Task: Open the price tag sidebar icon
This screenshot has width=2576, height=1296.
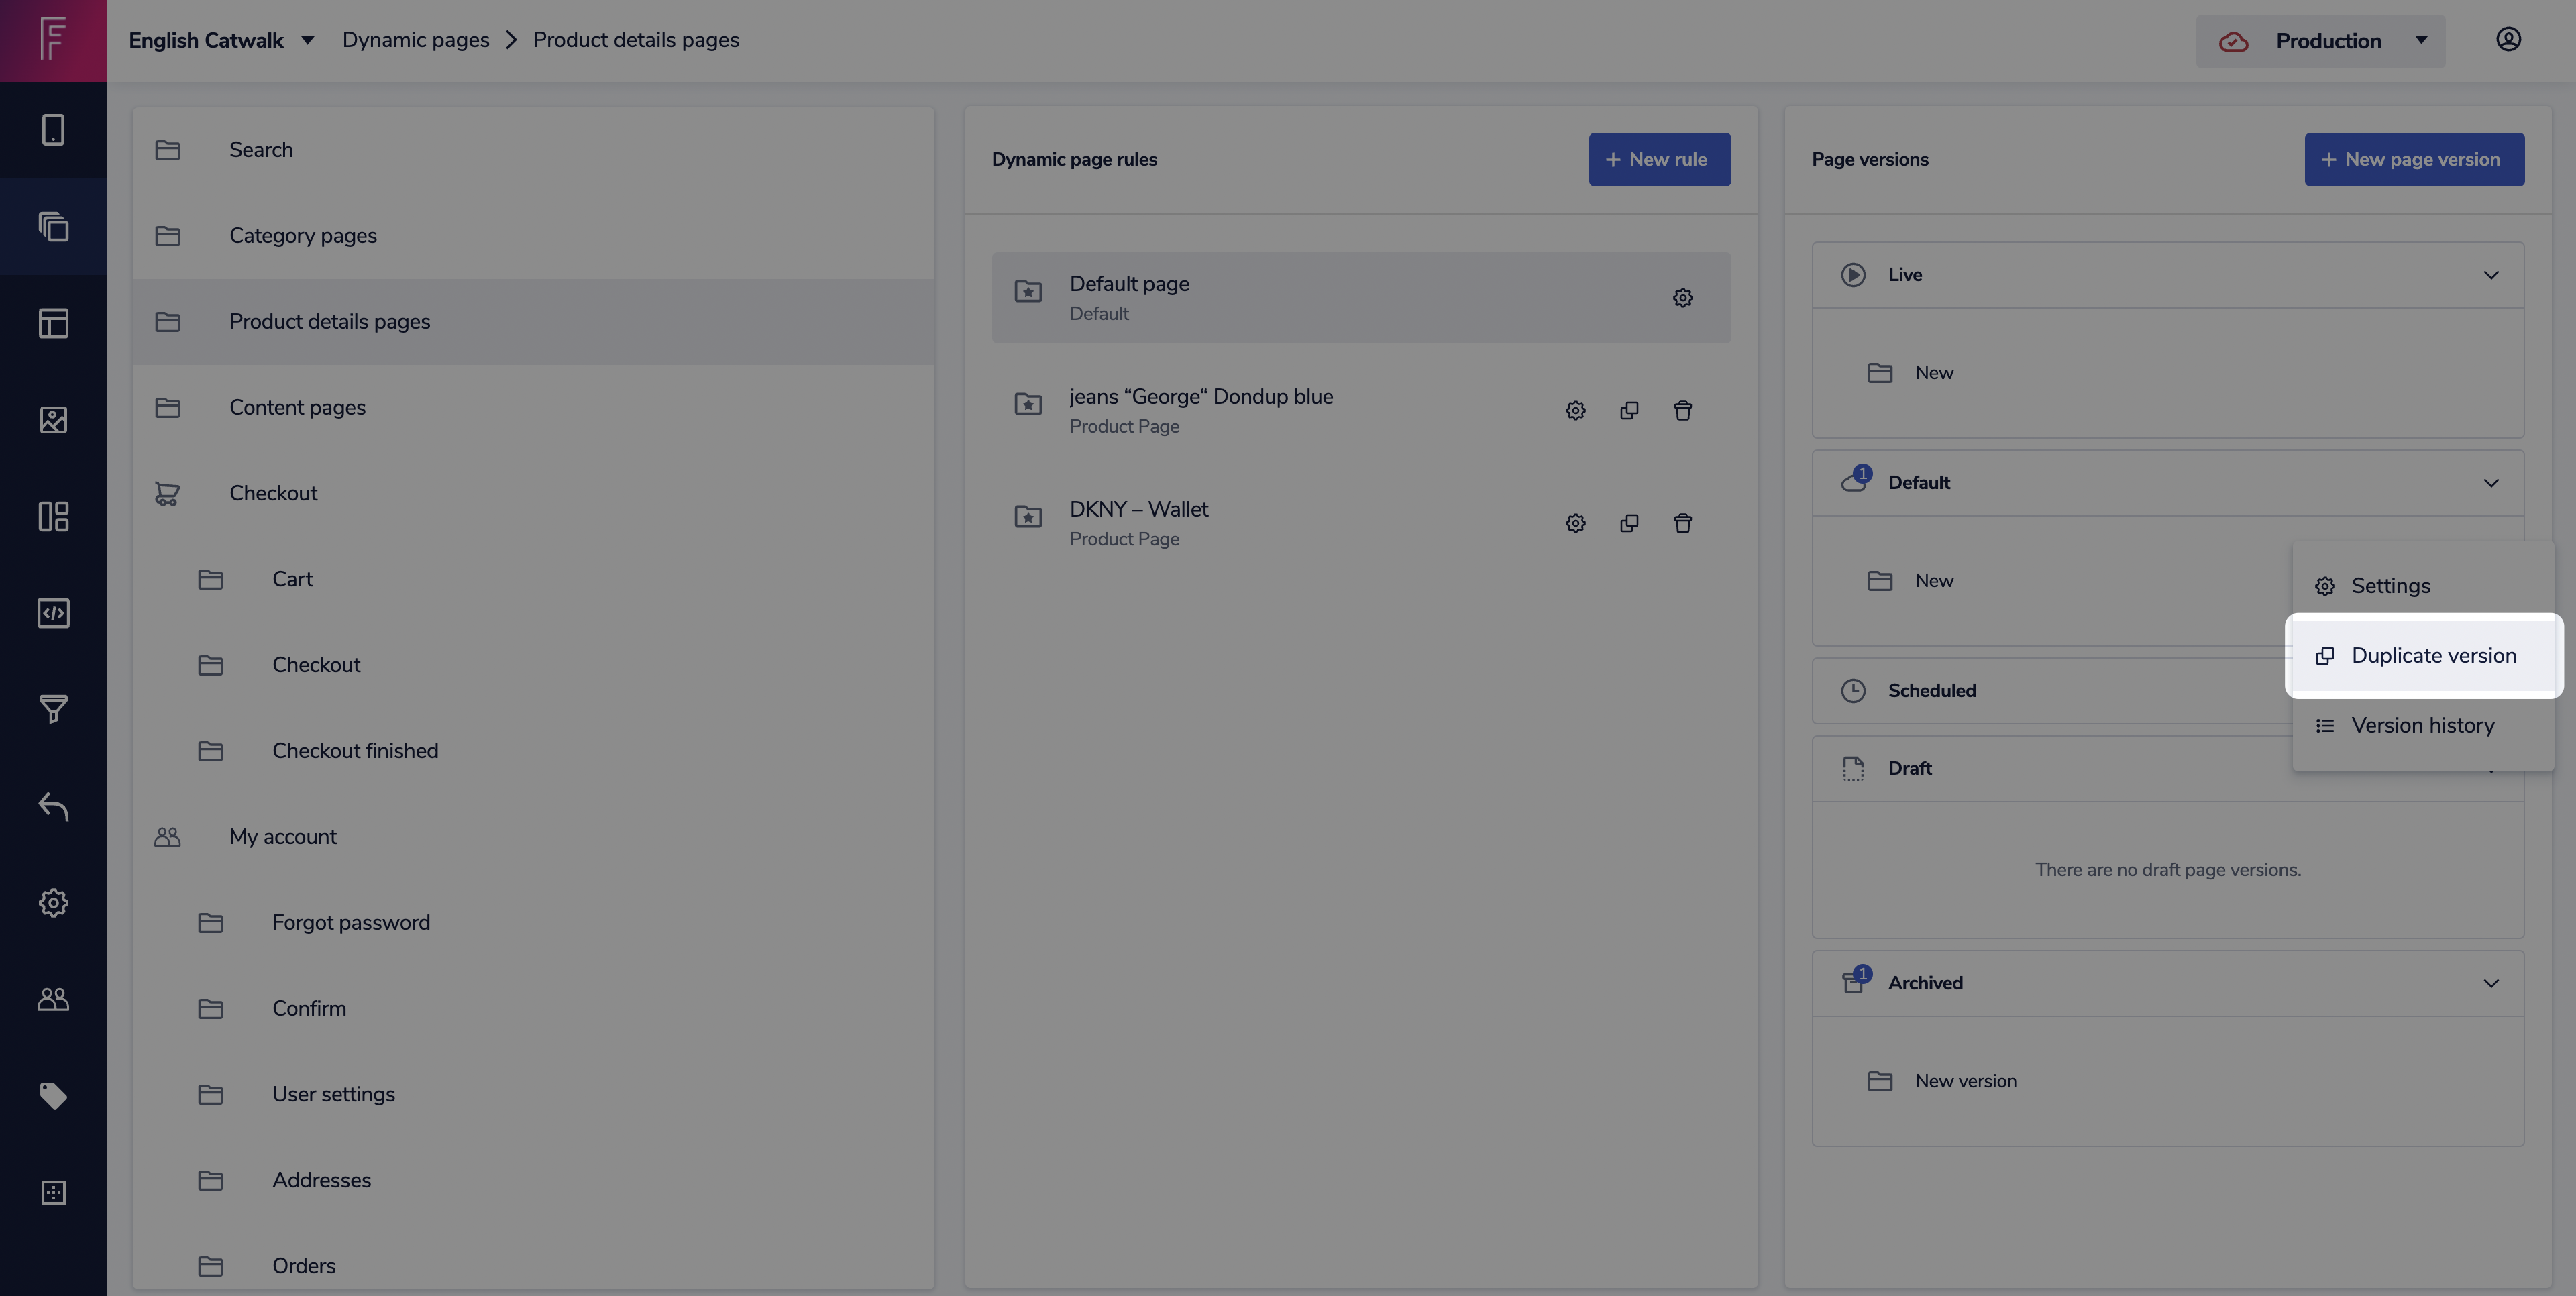Action: (53, 1095)
